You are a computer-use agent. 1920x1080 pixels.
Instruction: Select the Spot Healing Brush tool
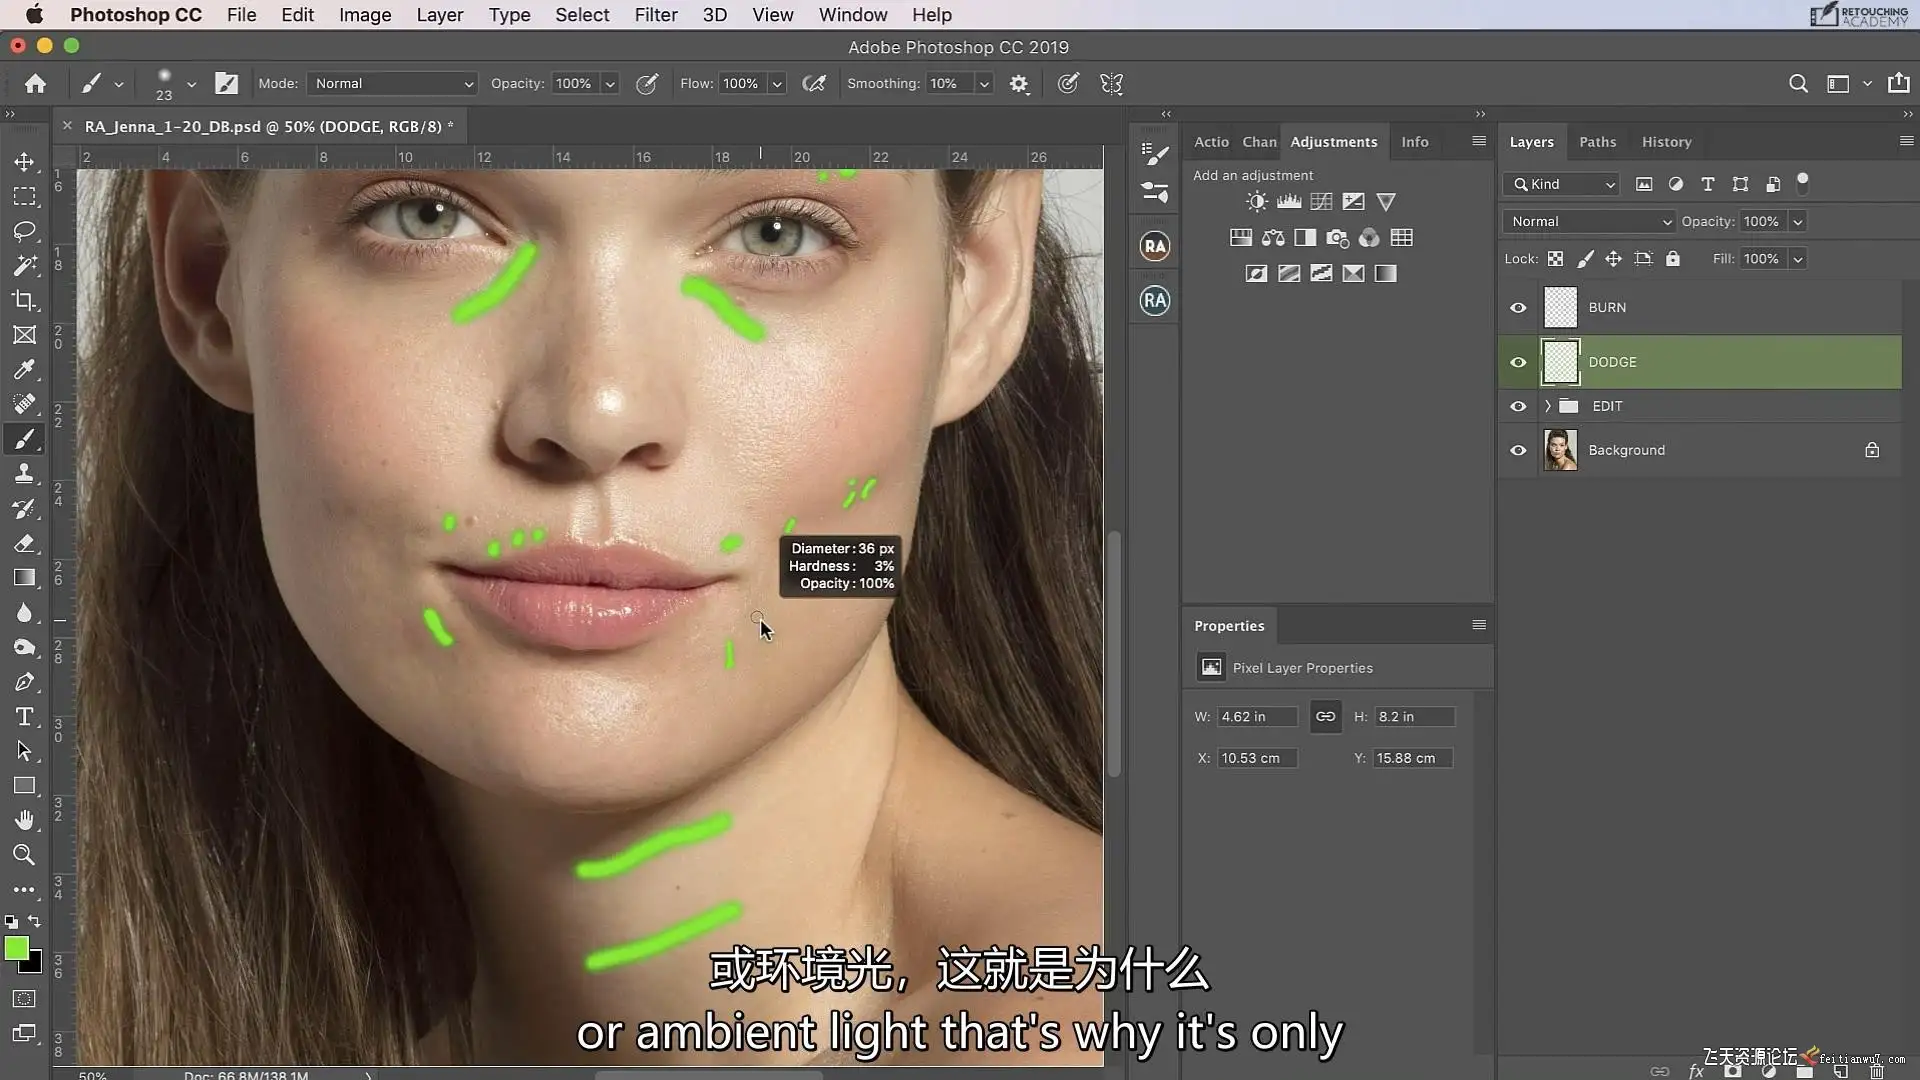coord(24,404)
